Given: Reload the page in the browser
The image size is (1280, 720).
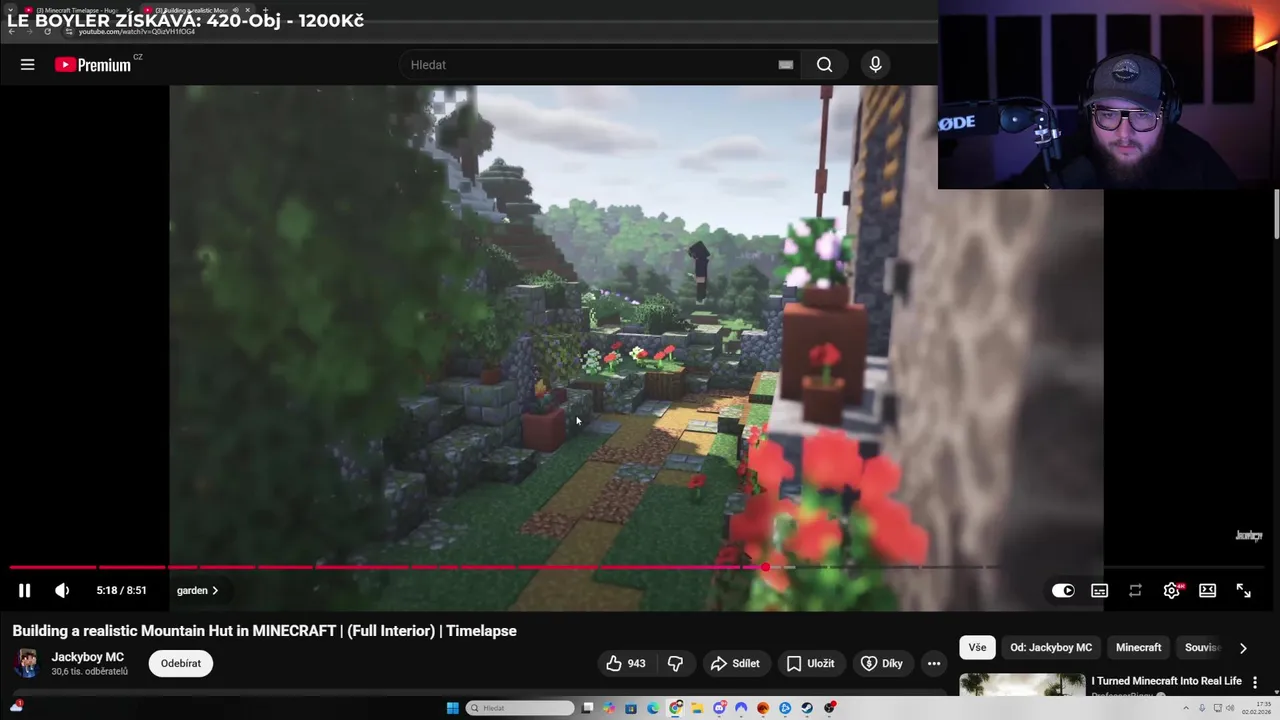Looking at the screenshot, I should click(47, 31).
